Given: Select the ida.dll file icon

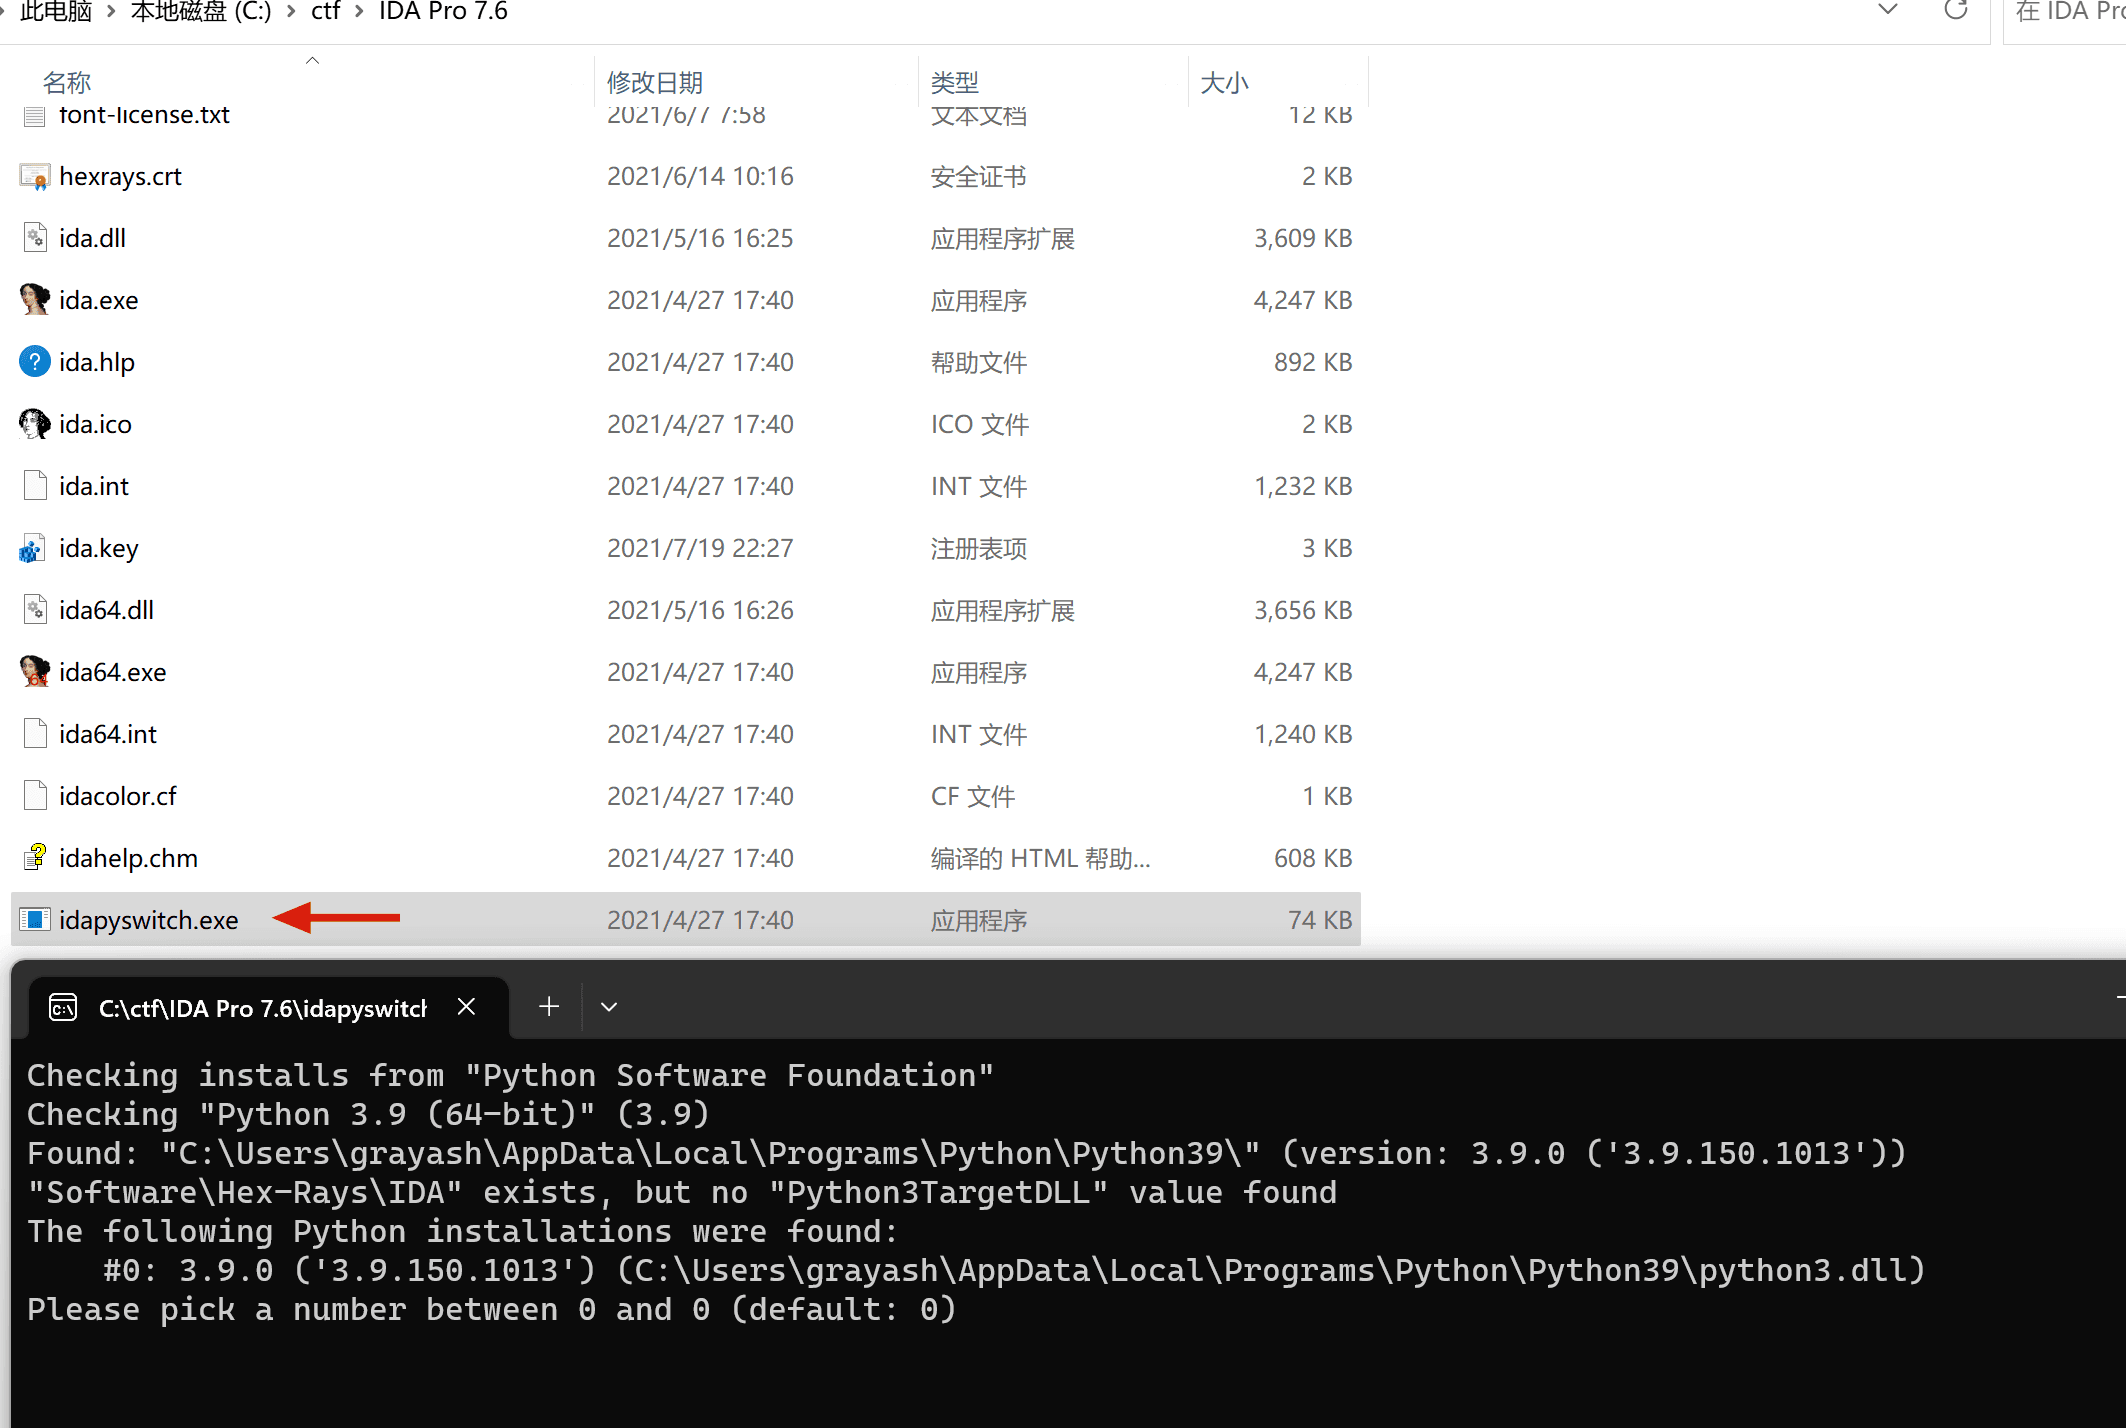Looking at the screenshot, I should tap(35, 239).
